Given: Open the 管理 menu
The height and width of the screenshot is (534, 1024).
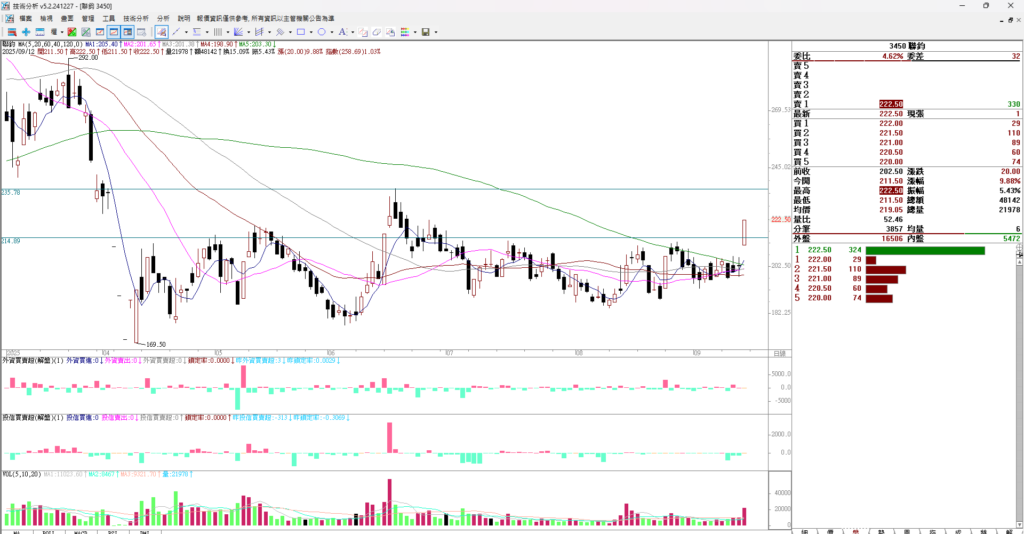Looking at the screenshot, I should point(88,18).
